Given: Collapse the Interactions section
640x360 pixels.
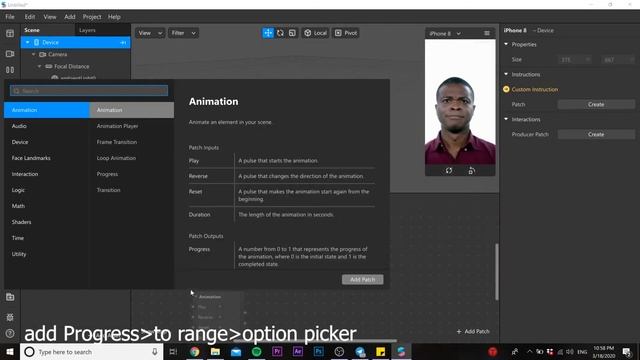Looking at the screenshot, I should click(x=506, y=119).
